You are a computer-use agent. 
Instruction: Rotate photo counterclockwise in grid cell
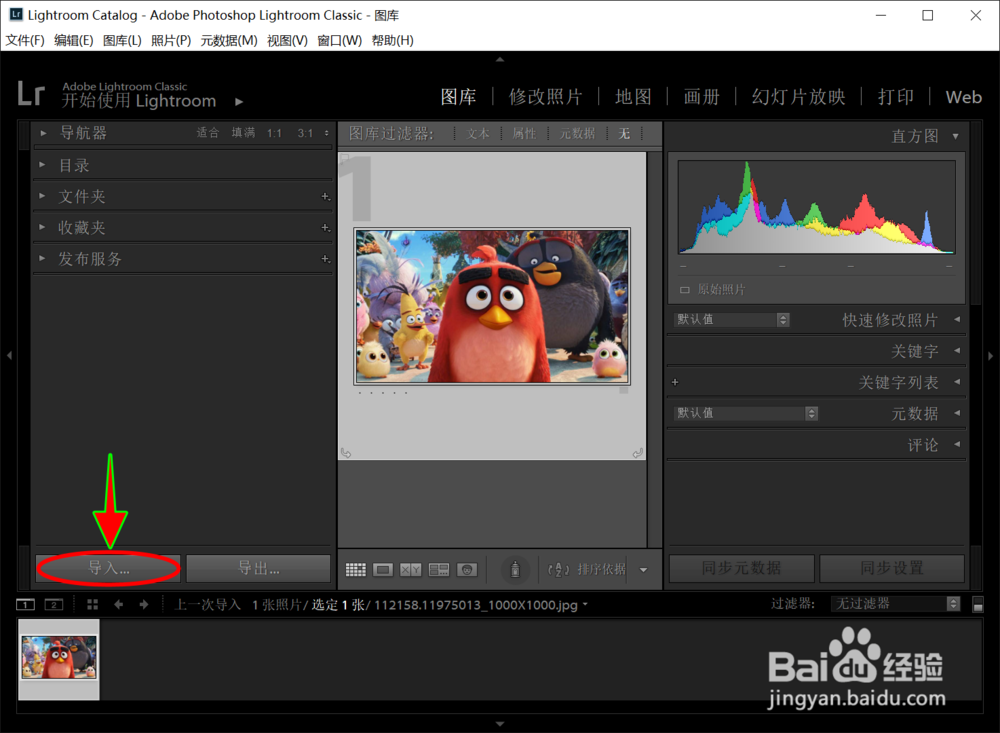tap(346, 453)
